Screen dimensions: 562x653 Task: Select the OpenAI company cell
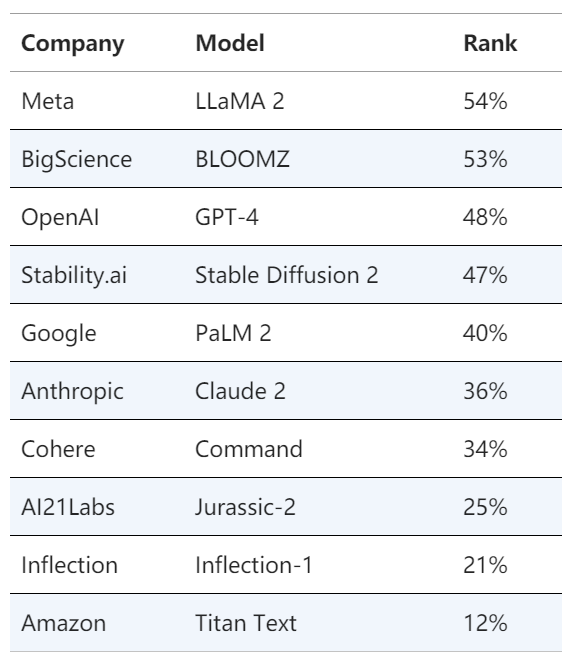click(x=60, y=218)
